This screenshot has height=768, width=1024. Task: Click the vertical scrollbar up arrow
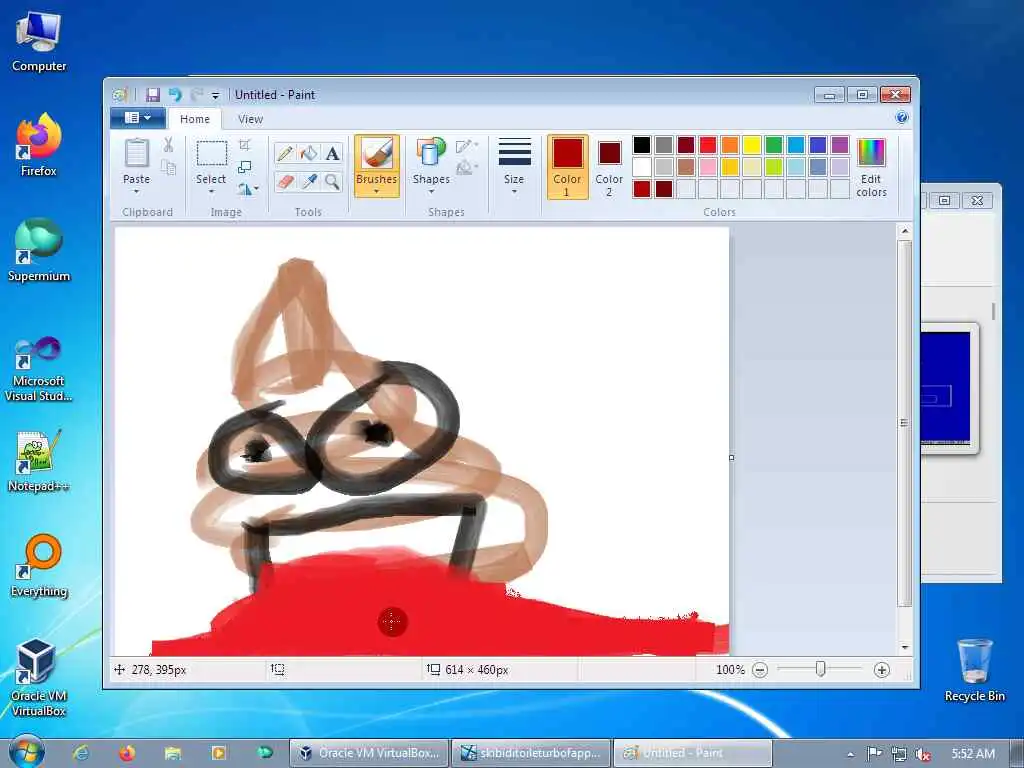904,231
